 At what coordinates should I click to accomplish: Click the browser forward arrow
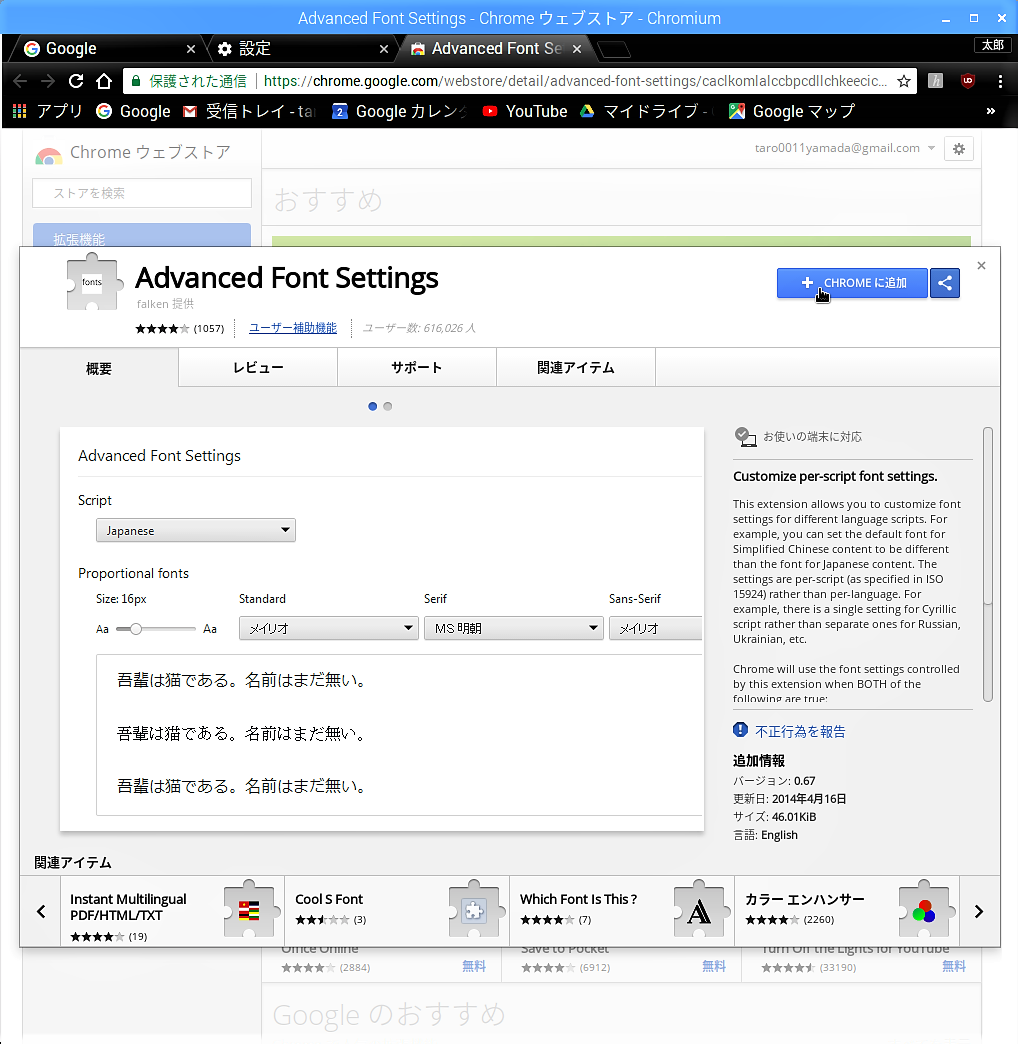48,81
